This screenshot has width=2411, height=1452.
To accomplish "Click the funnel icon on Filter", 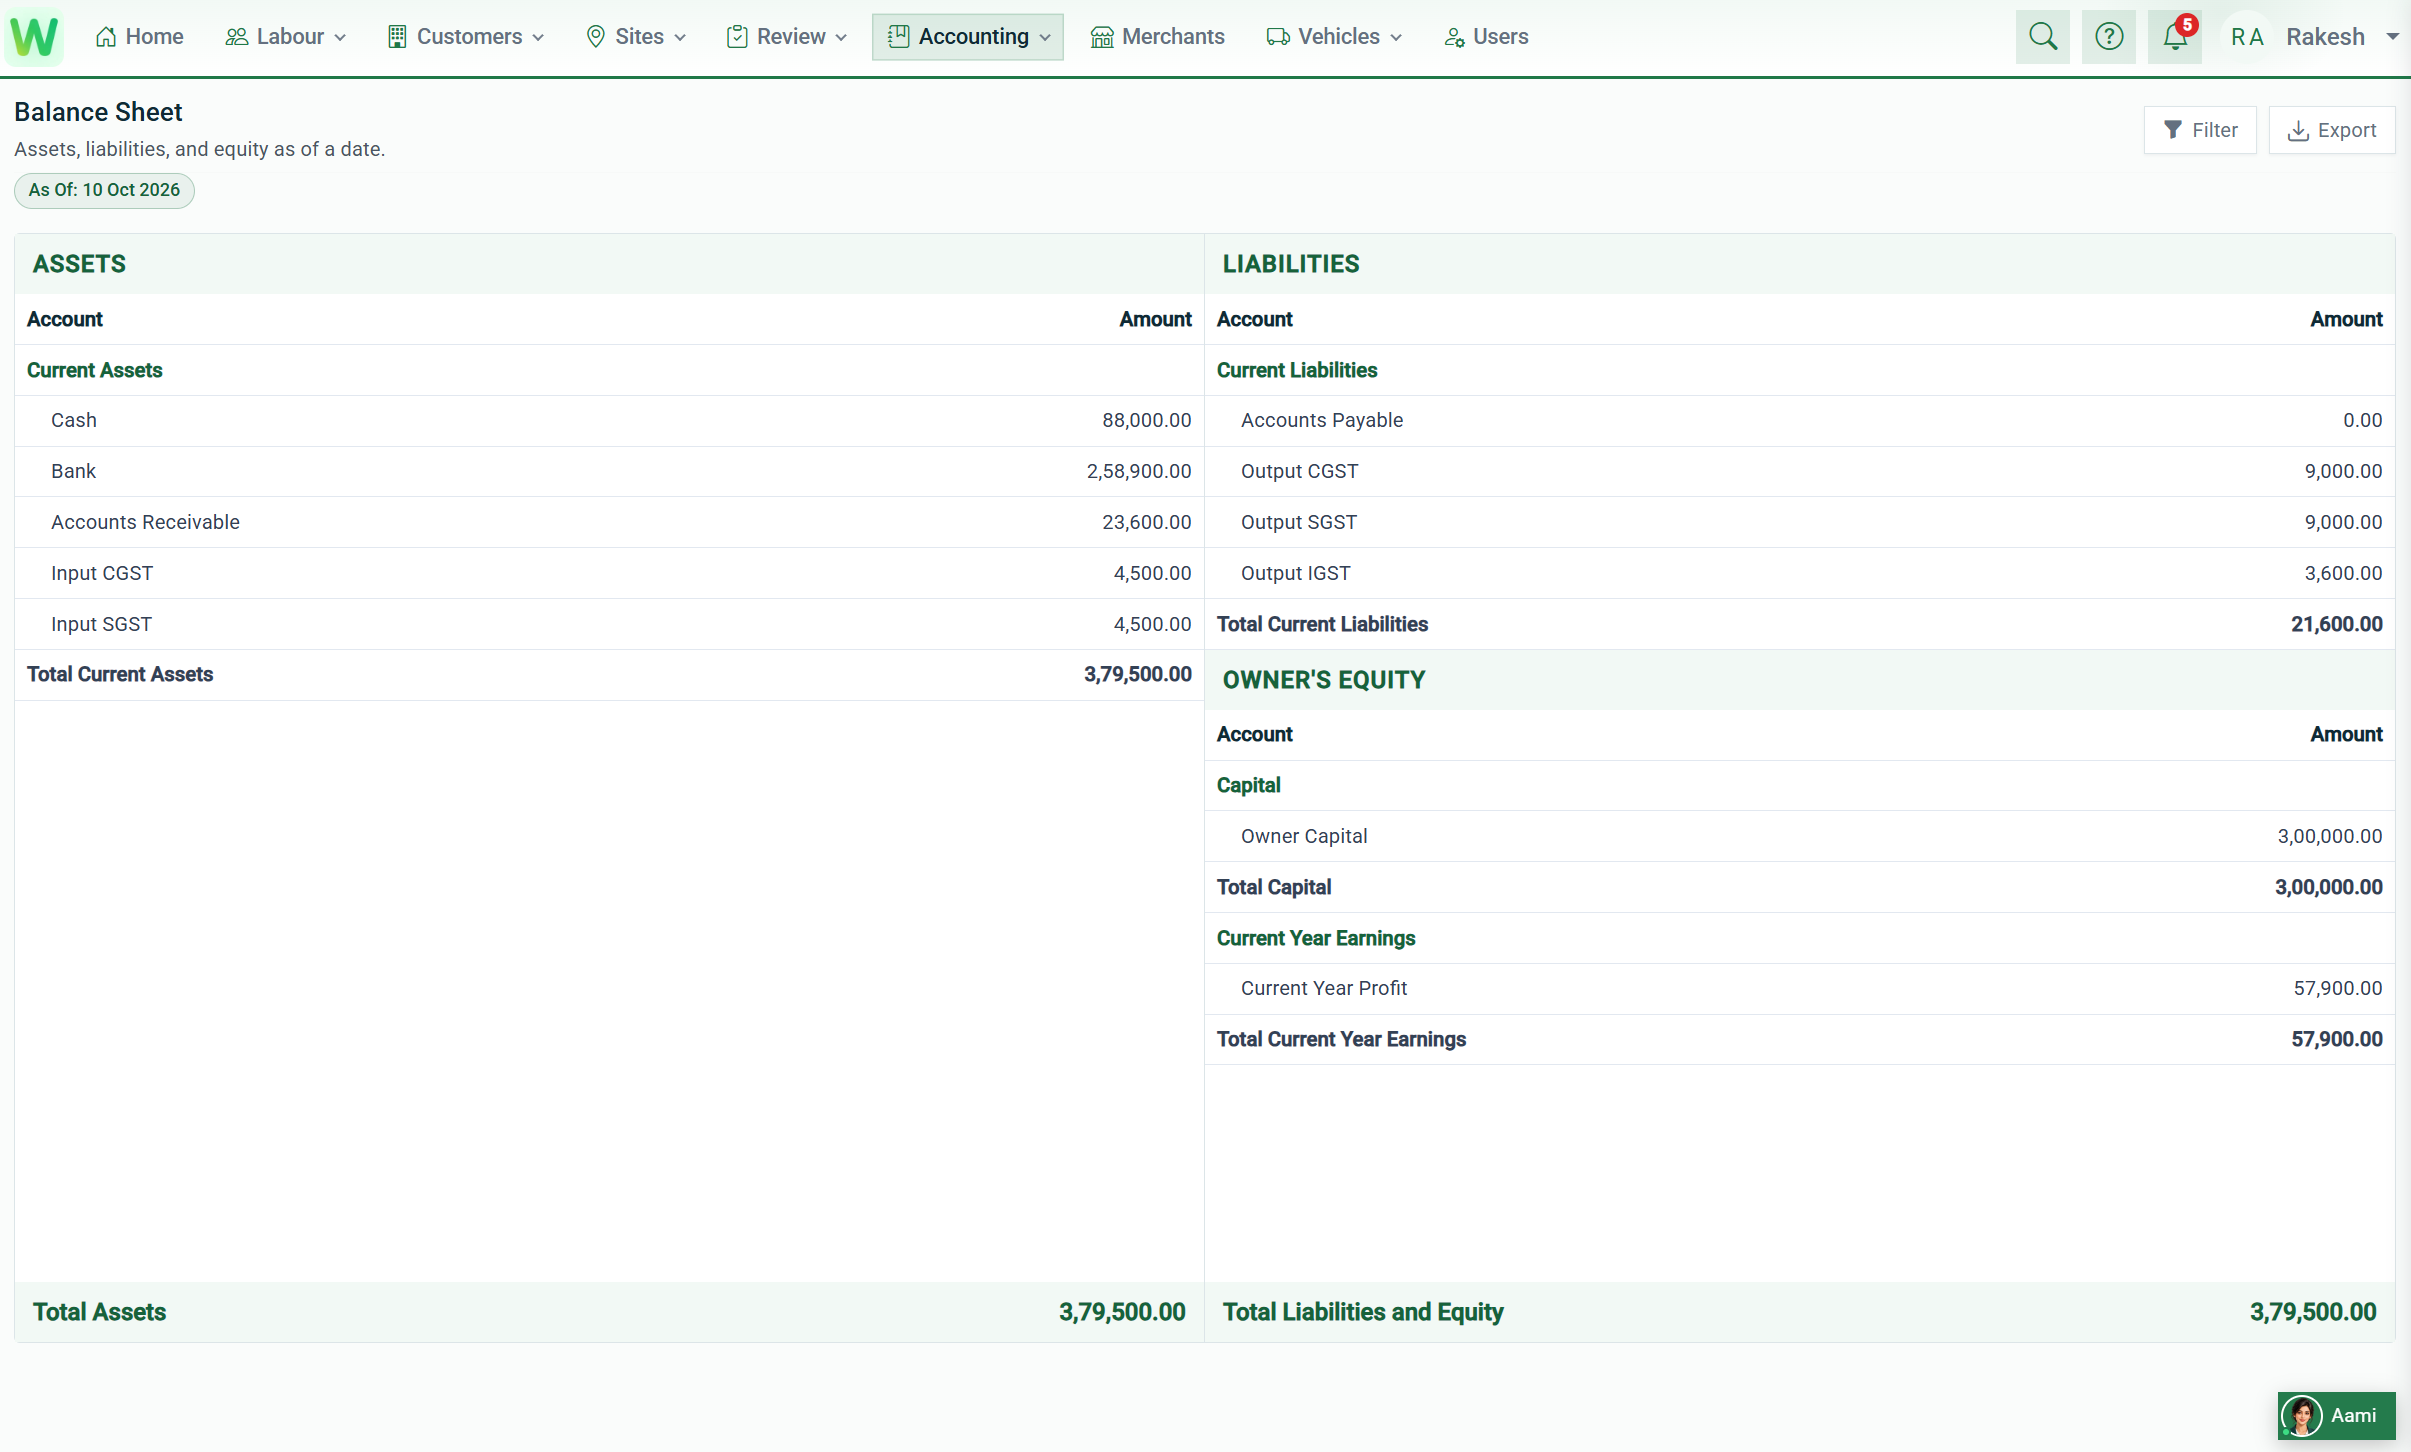I will click(x=2173, y=130).
